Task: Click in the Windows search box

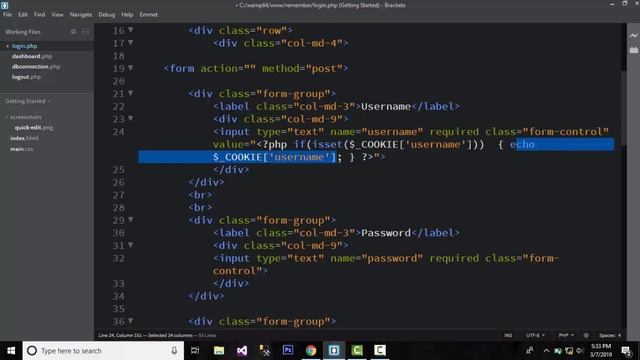Action: pos(103,351)
